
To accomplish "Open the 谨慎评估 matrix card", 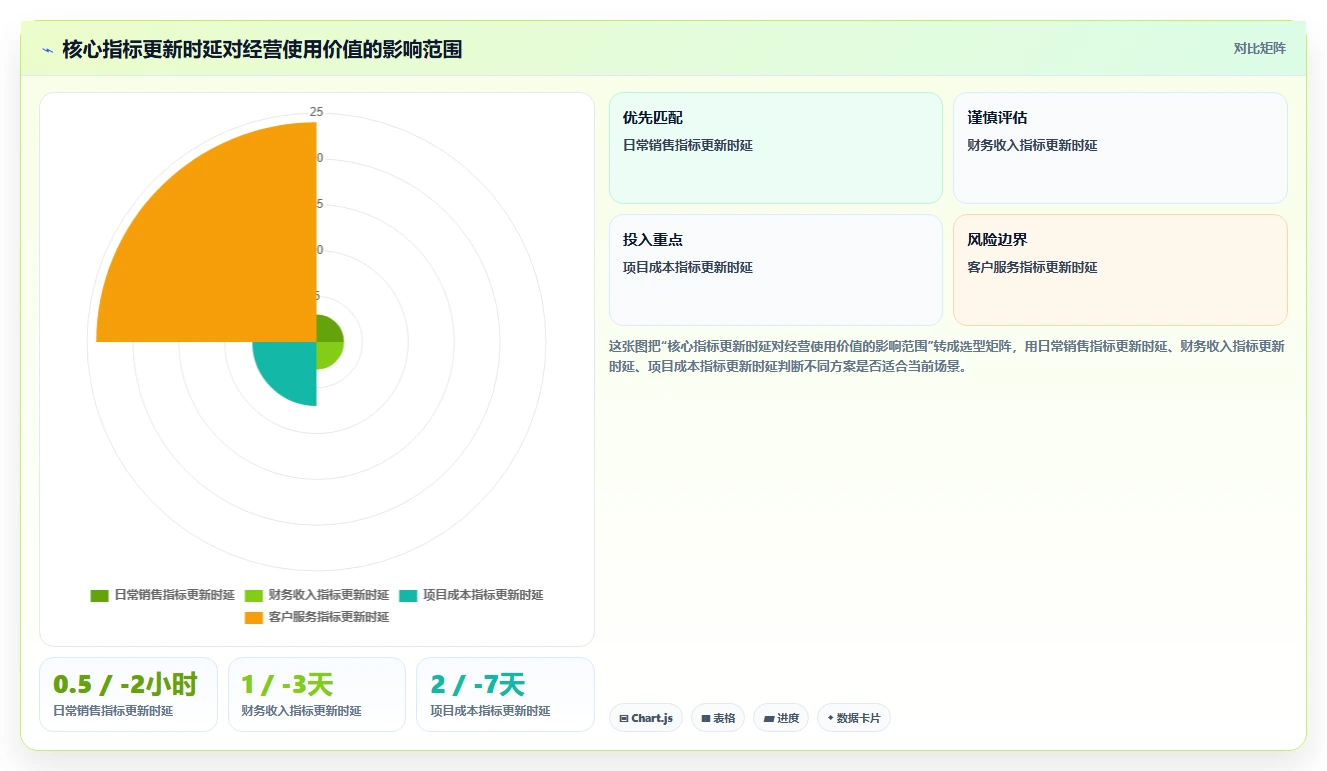I will tap(1120, 148).
